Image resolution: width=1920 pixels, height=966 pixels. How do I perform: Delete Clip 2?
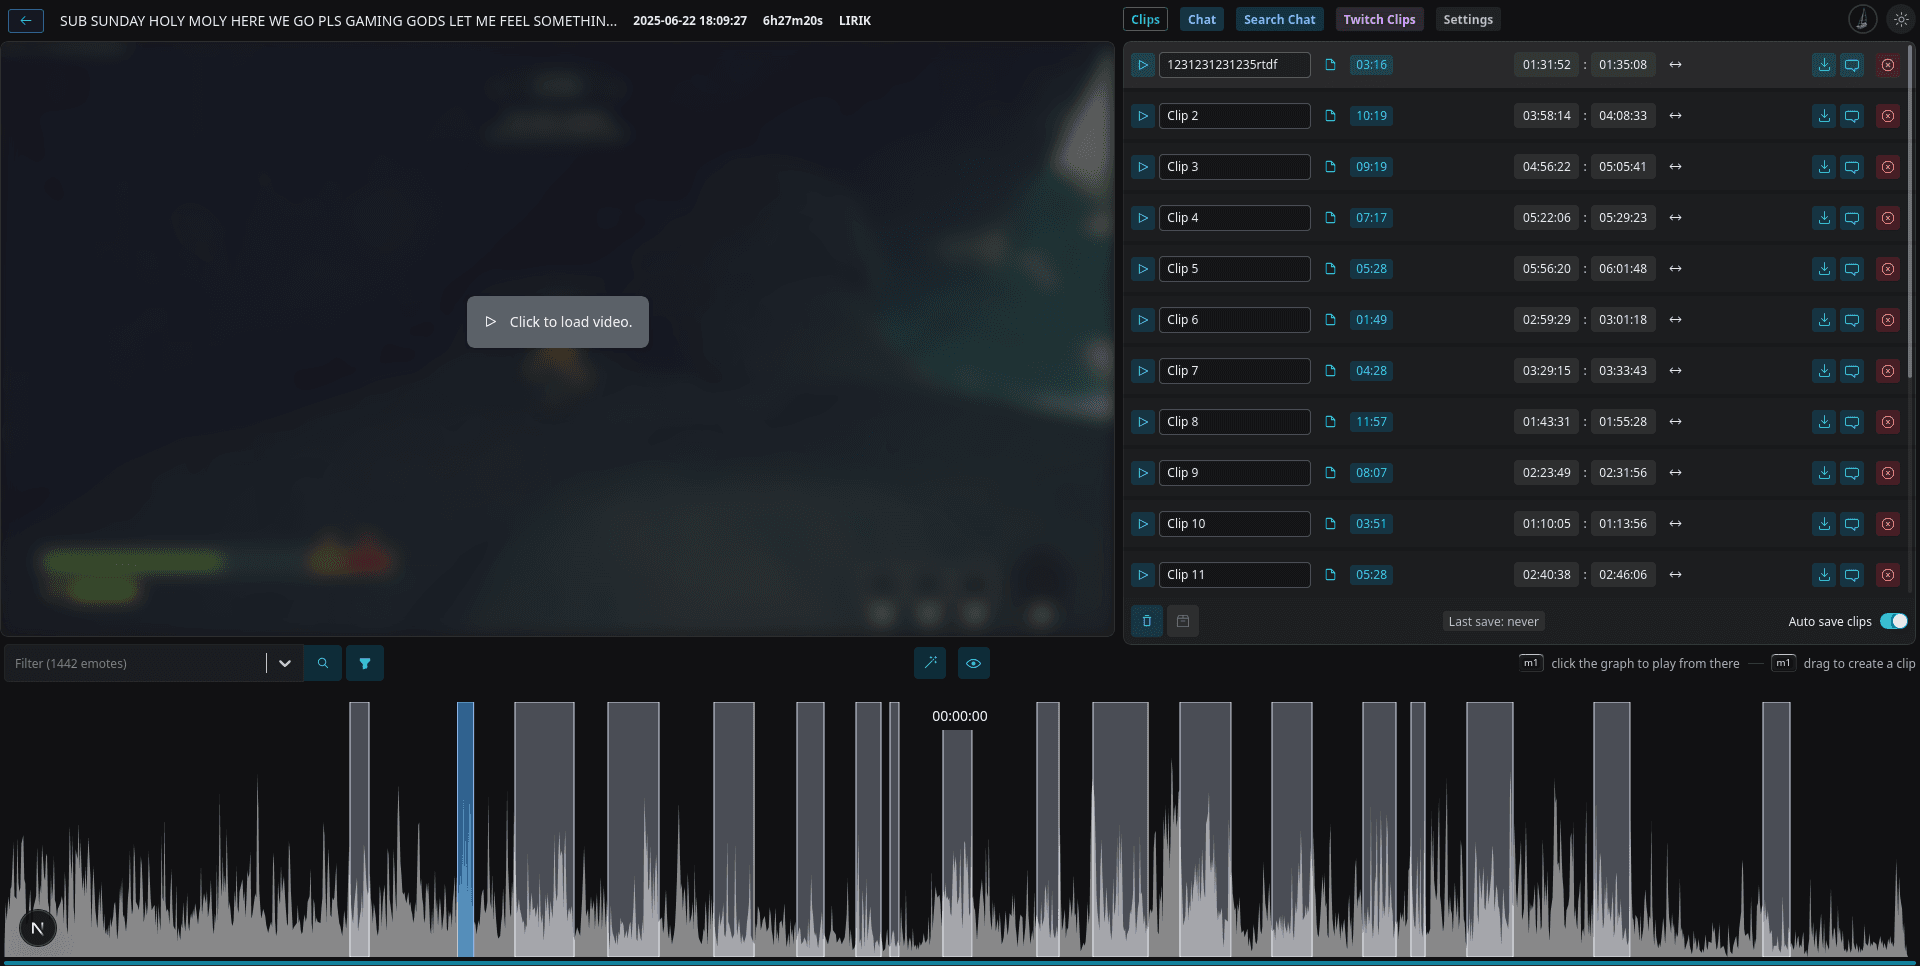coord(1888,116)
